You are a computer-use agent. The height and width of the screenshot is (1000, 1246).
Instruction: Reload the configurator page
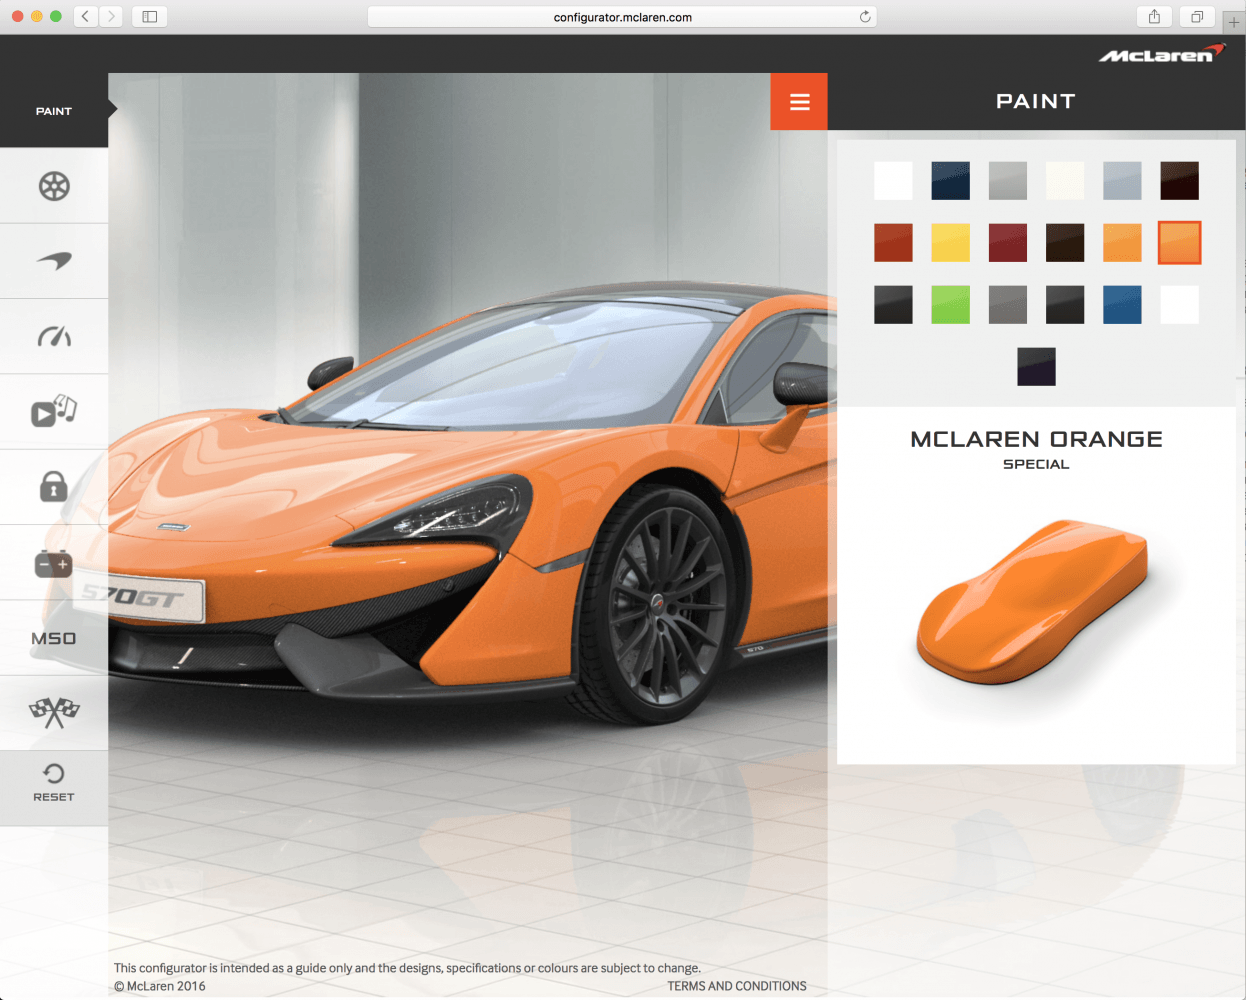(865, 17)
